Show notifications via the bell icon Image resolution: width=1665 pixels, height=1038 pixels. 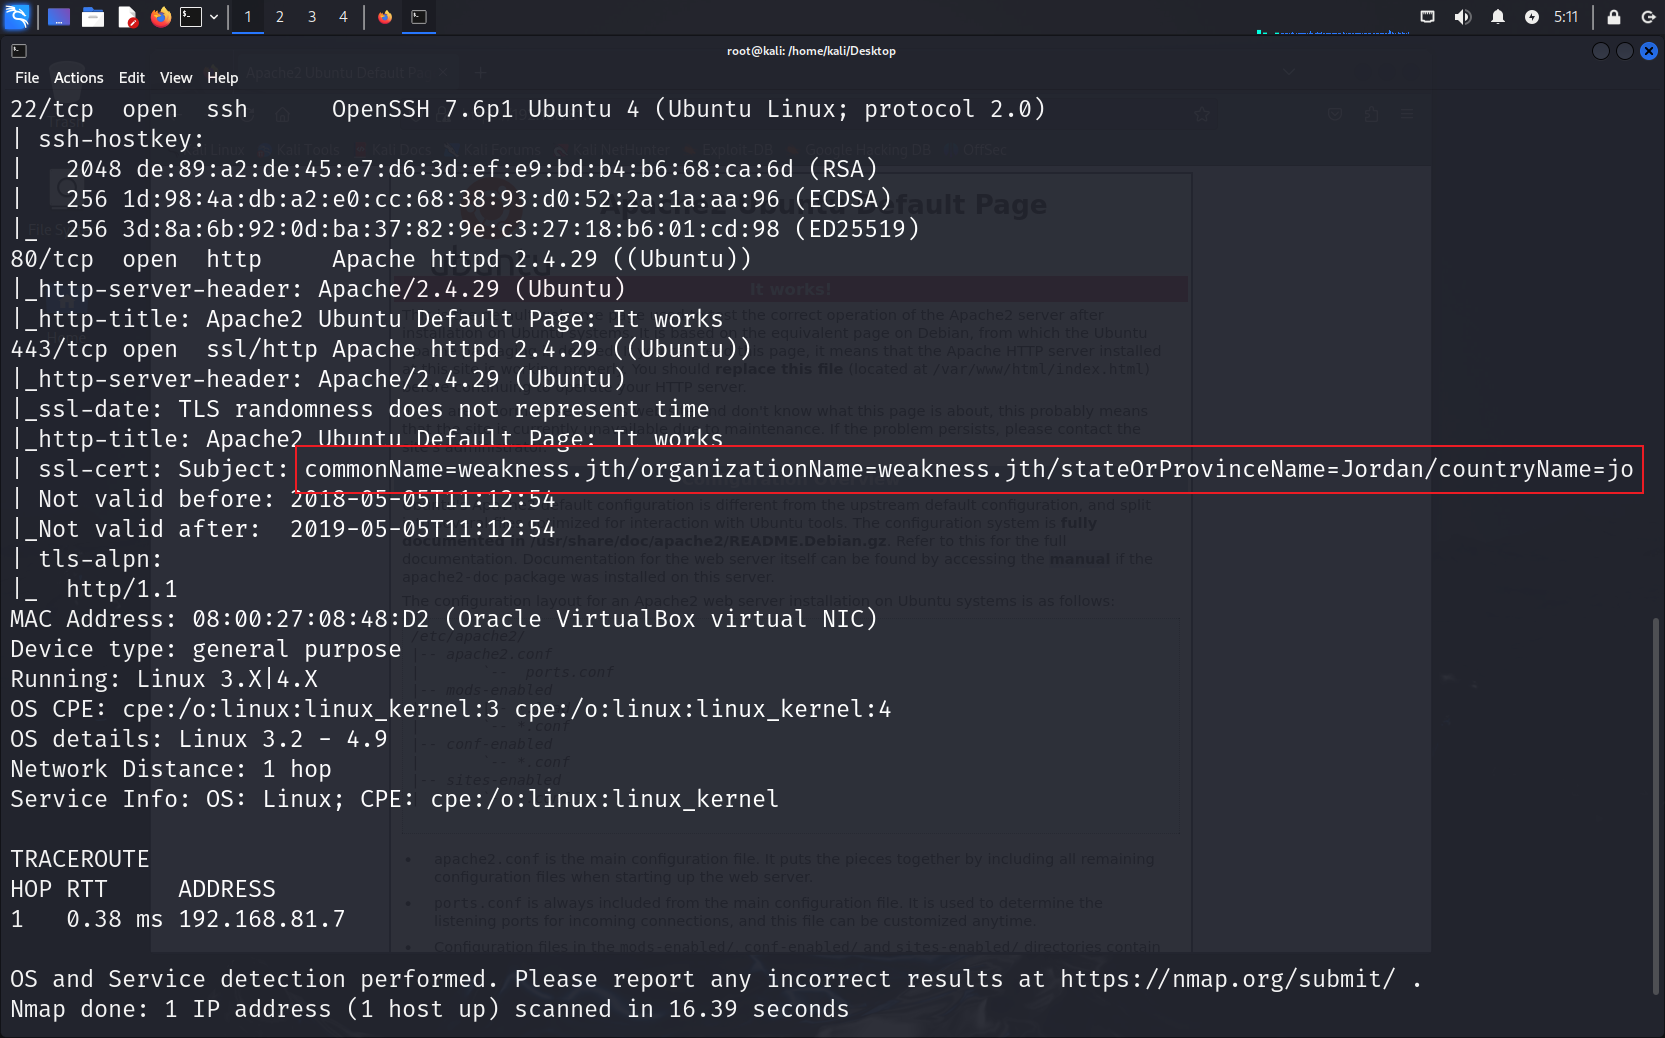point(1498,17)
